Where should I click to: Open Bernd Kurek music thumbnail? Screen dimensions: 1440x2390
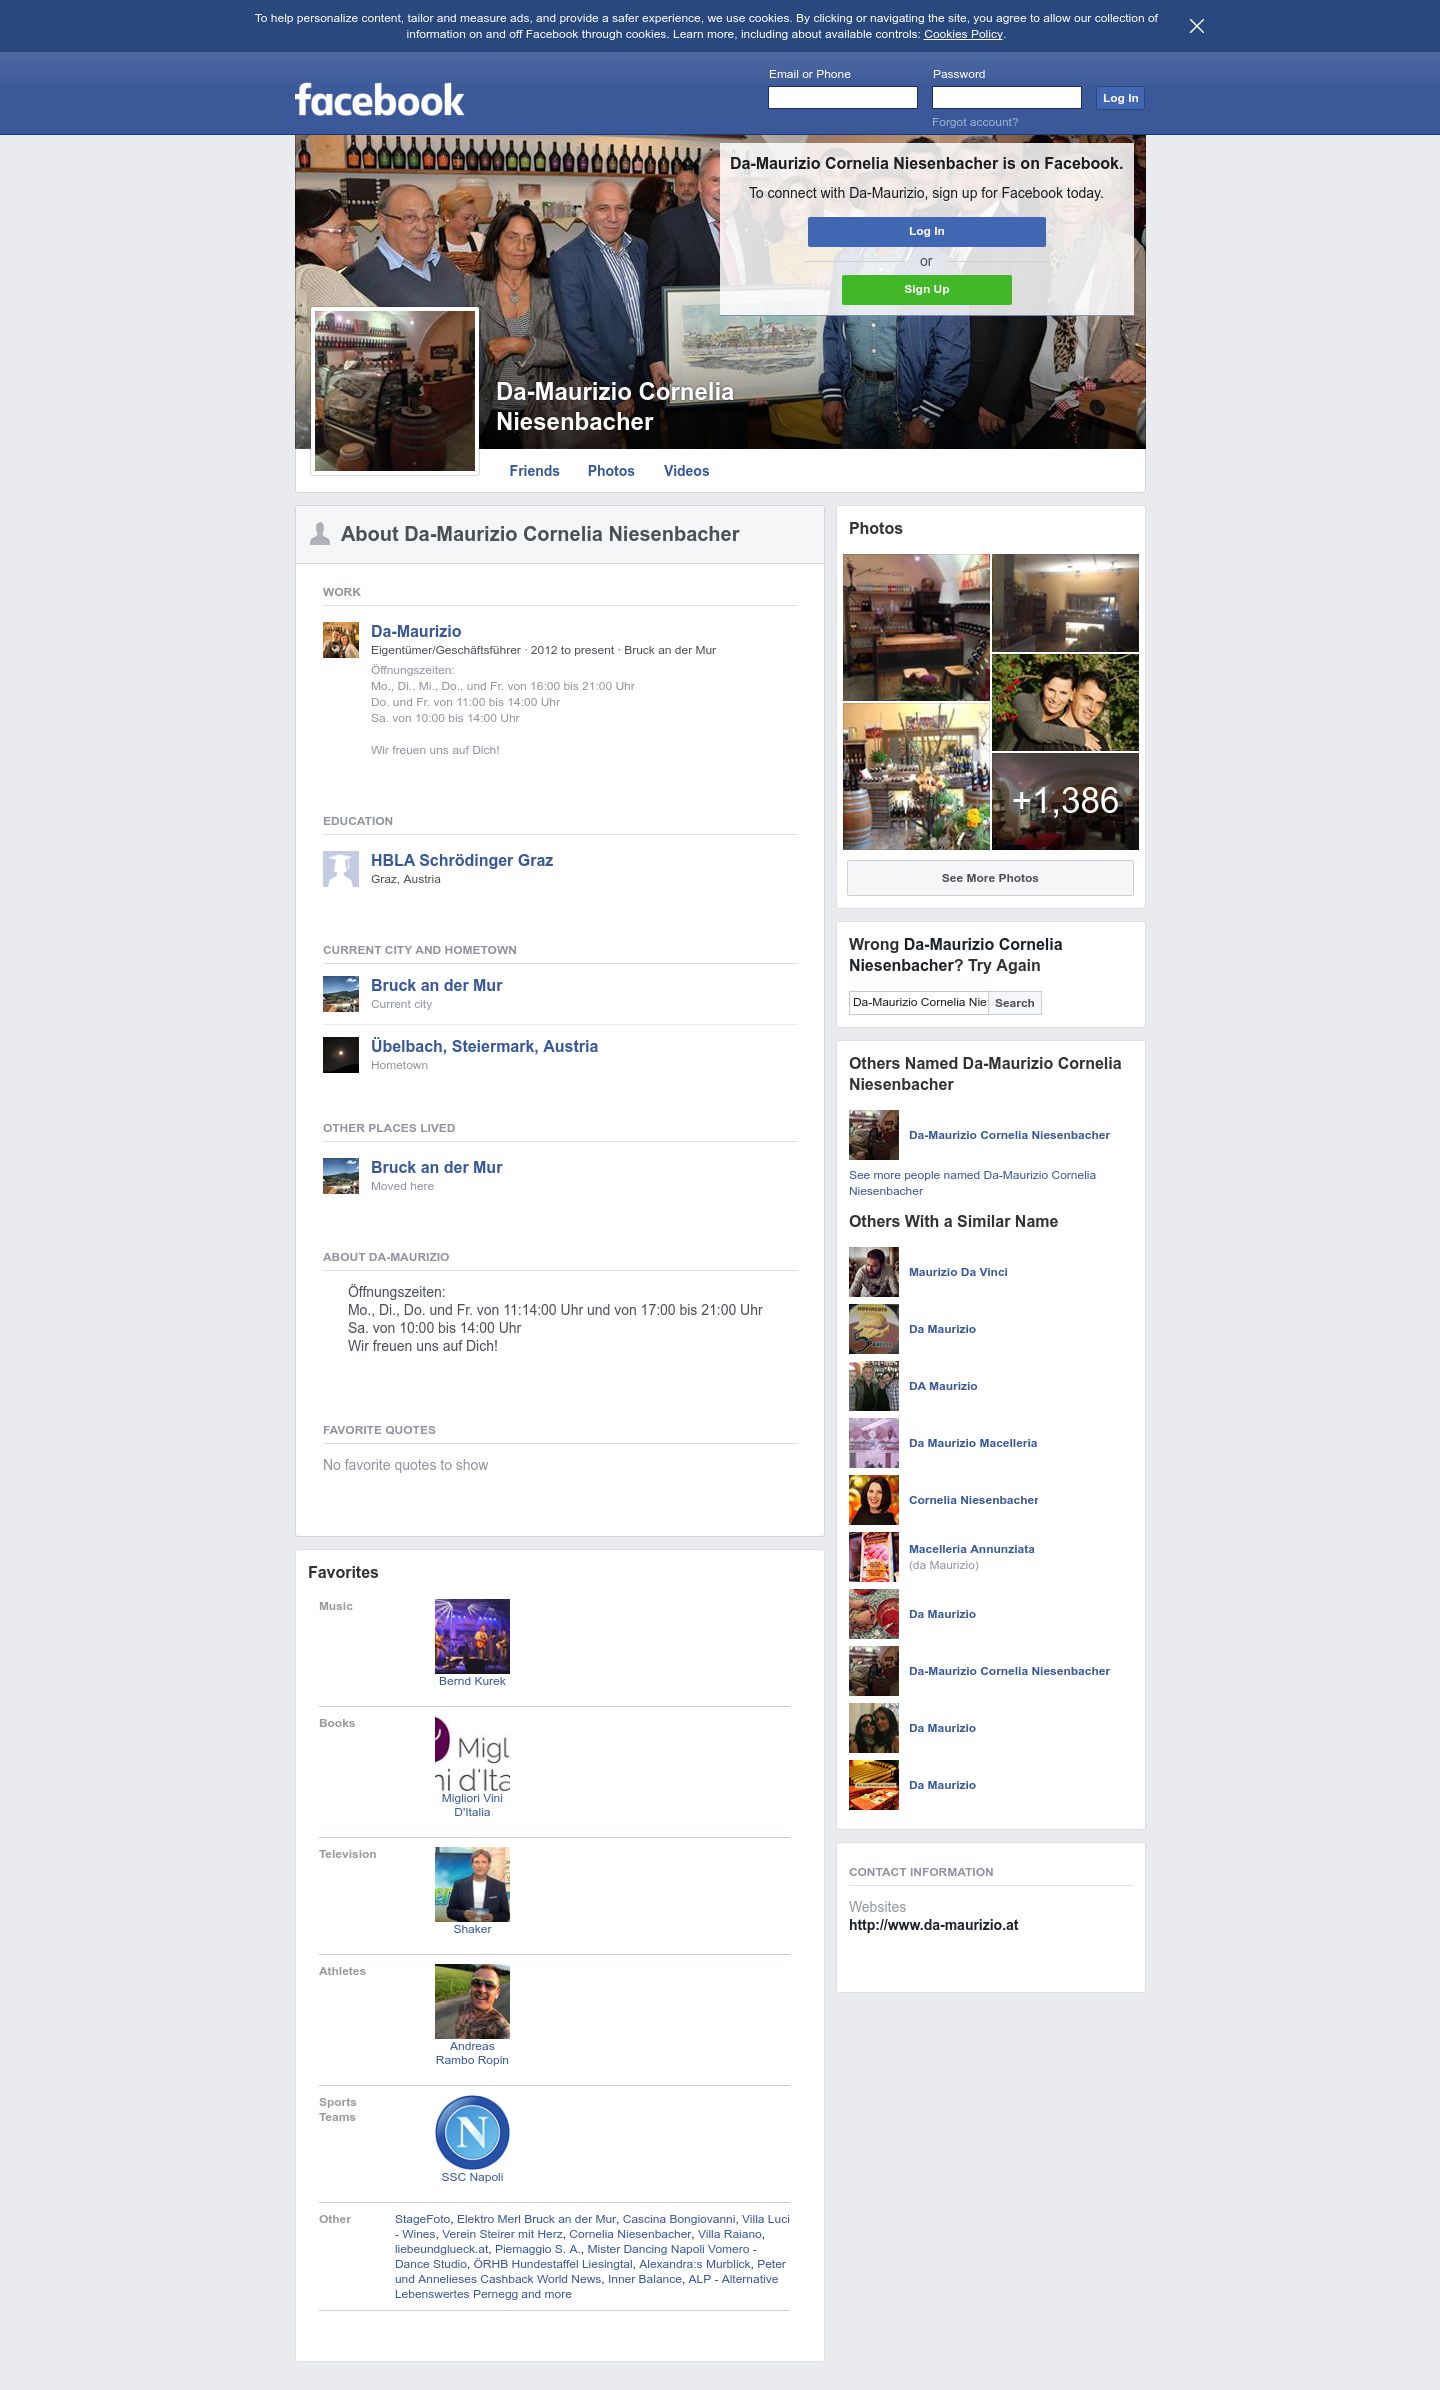point(472,1636)
